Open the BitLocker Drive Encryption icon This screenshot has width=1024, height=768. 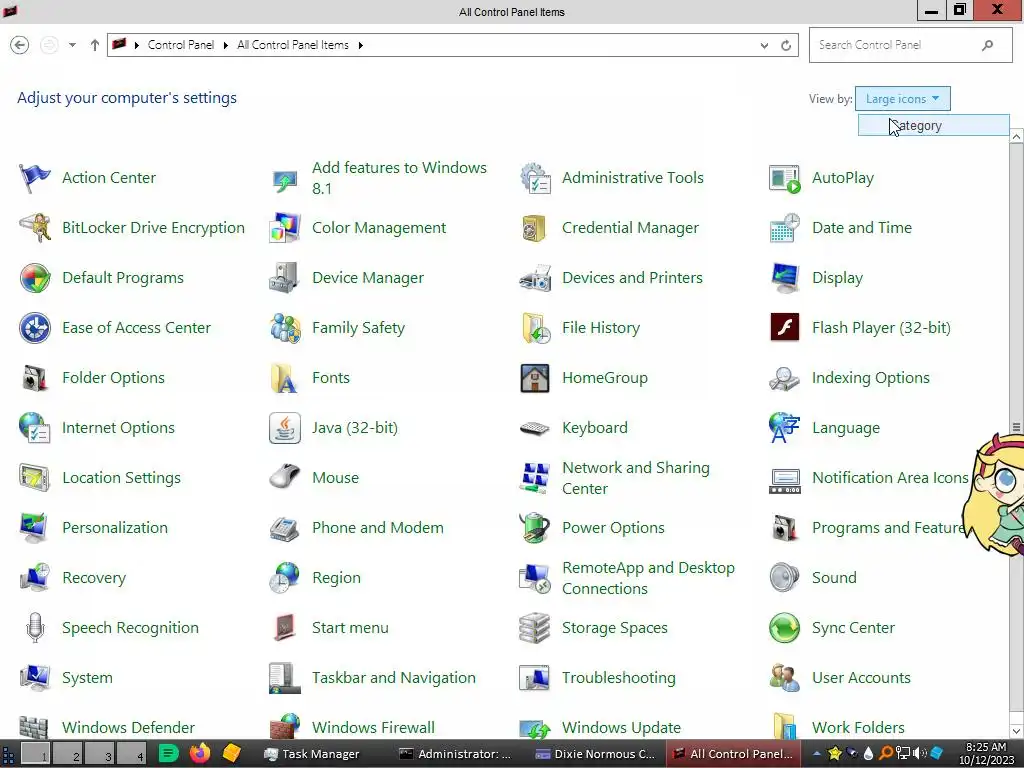[x=35, y=228]
